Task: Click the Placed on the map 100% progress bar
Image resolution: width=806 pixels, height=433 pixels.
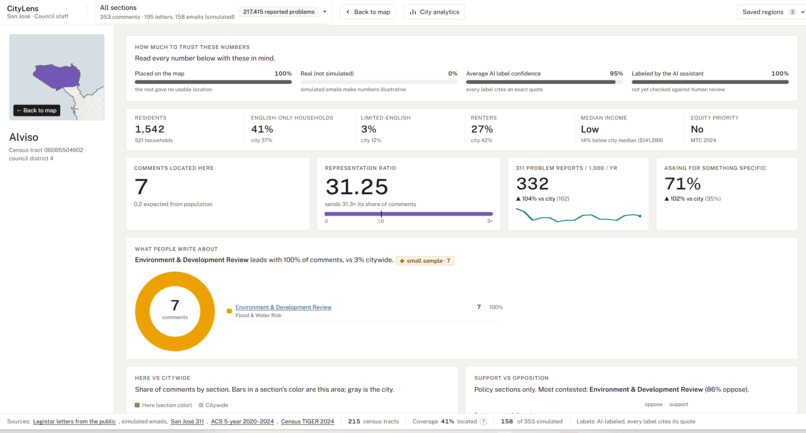Action: coord(213,82)
